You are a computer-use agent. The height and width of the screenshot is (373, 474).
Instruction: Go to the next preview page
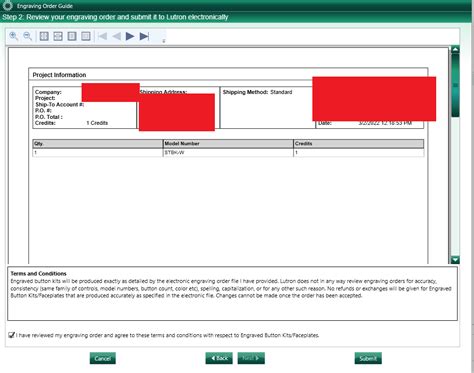[130, 36]
